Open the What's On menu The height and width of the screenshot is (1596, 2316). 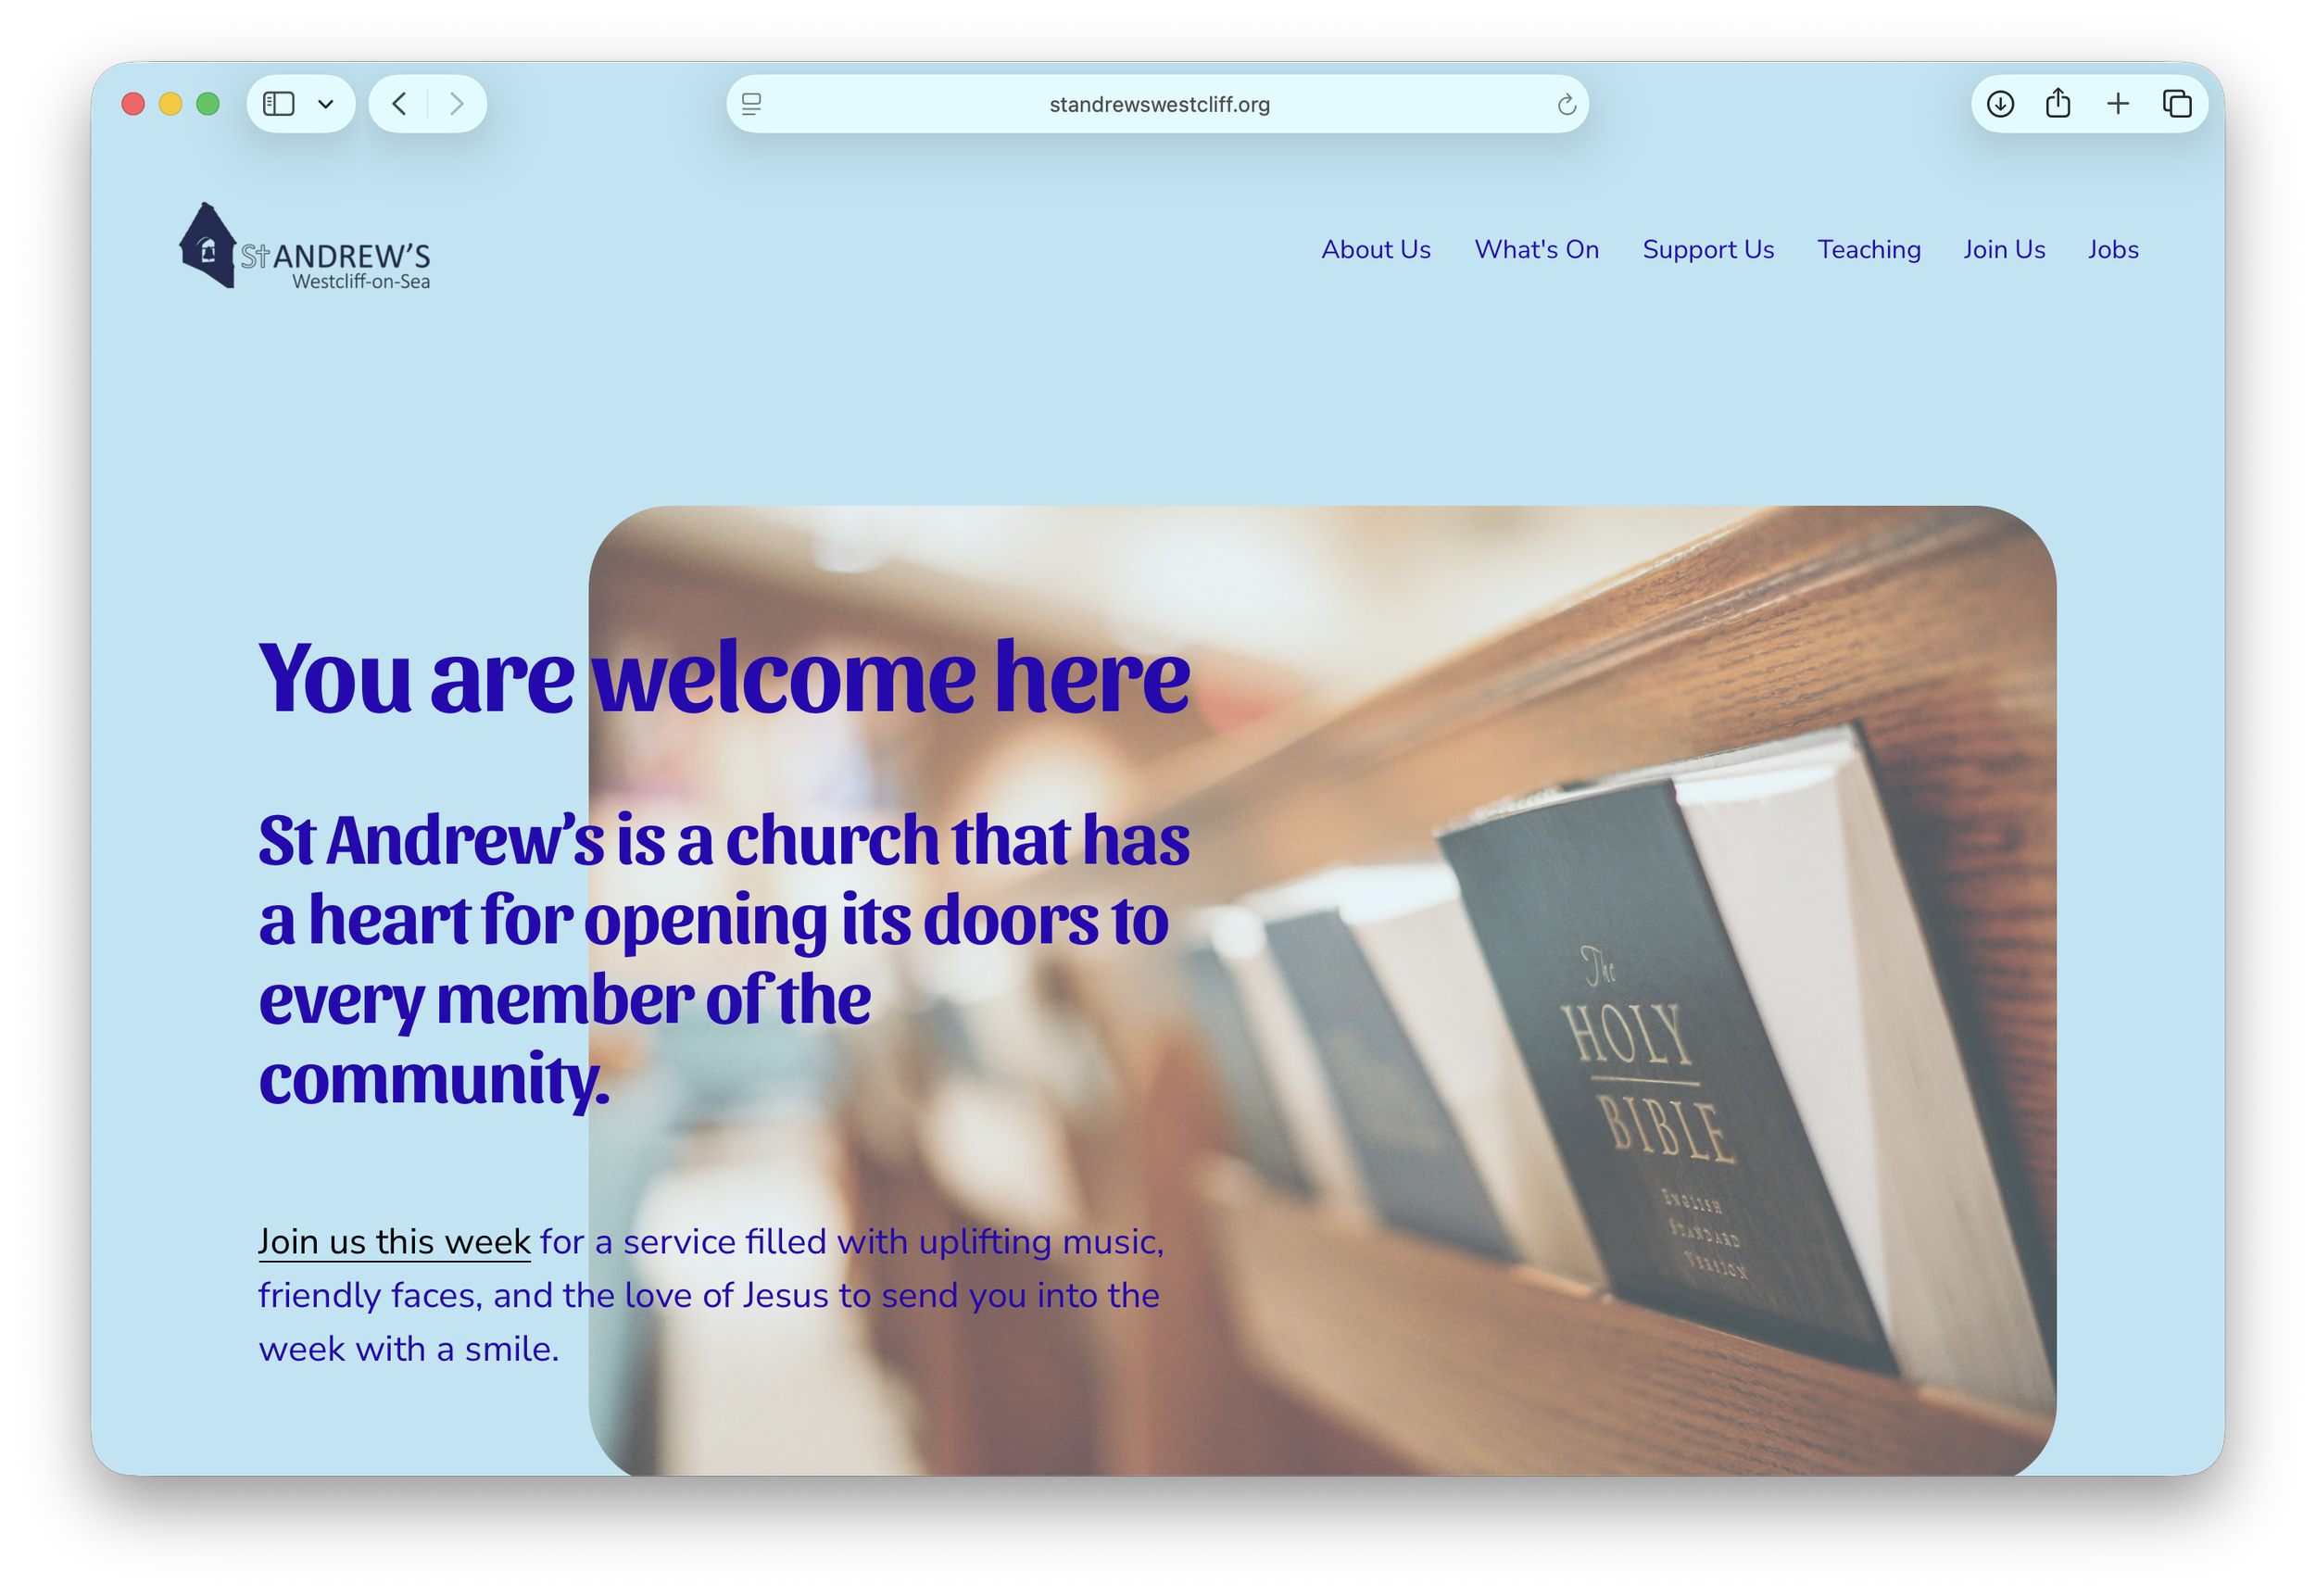pos(1536,250)
